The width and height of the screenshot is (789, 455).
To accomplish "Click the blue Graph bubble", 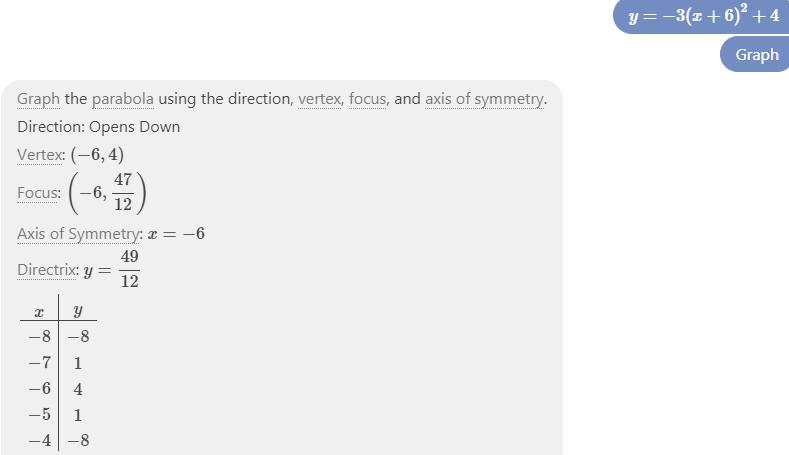I will tap(755, 54).
